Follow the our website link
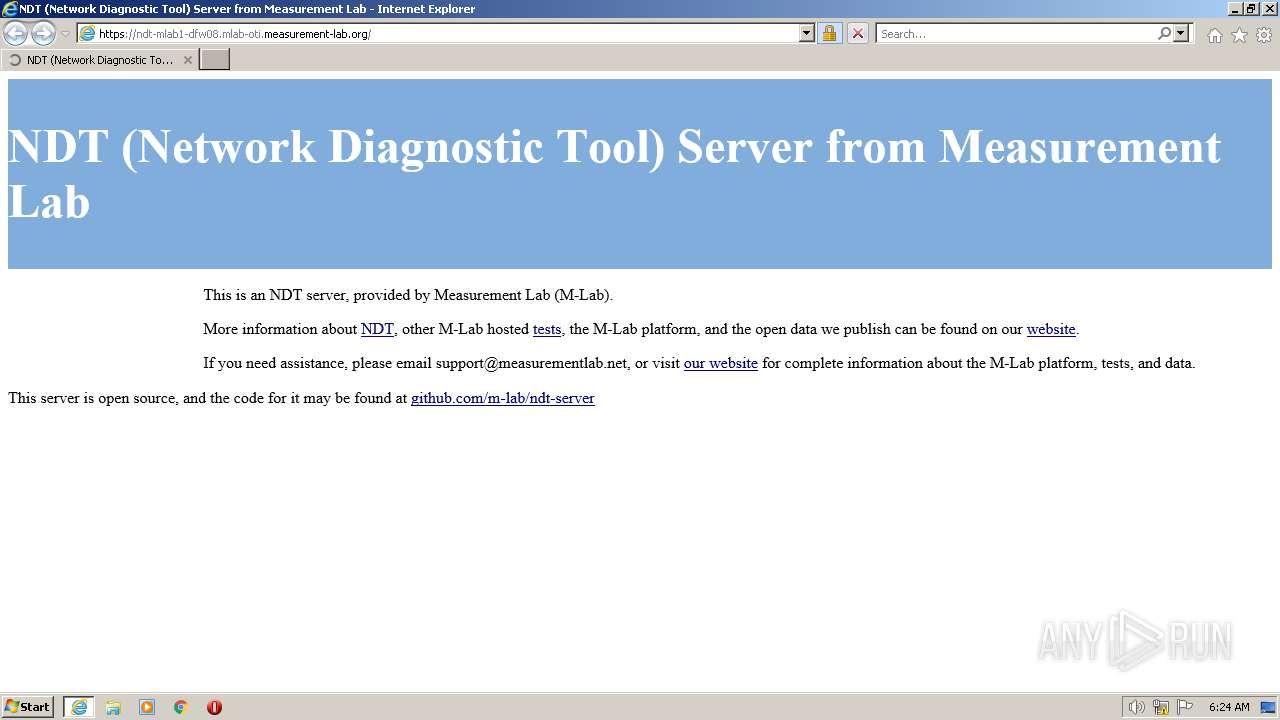The height and width of the screenshot is (720, 1280). (721, 363)
